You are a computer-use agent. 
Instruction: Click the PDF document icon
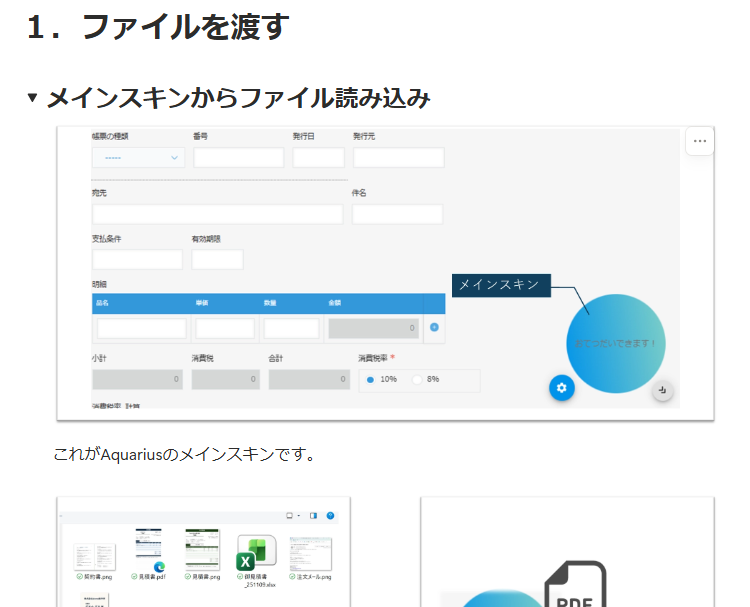click(575, 584)
